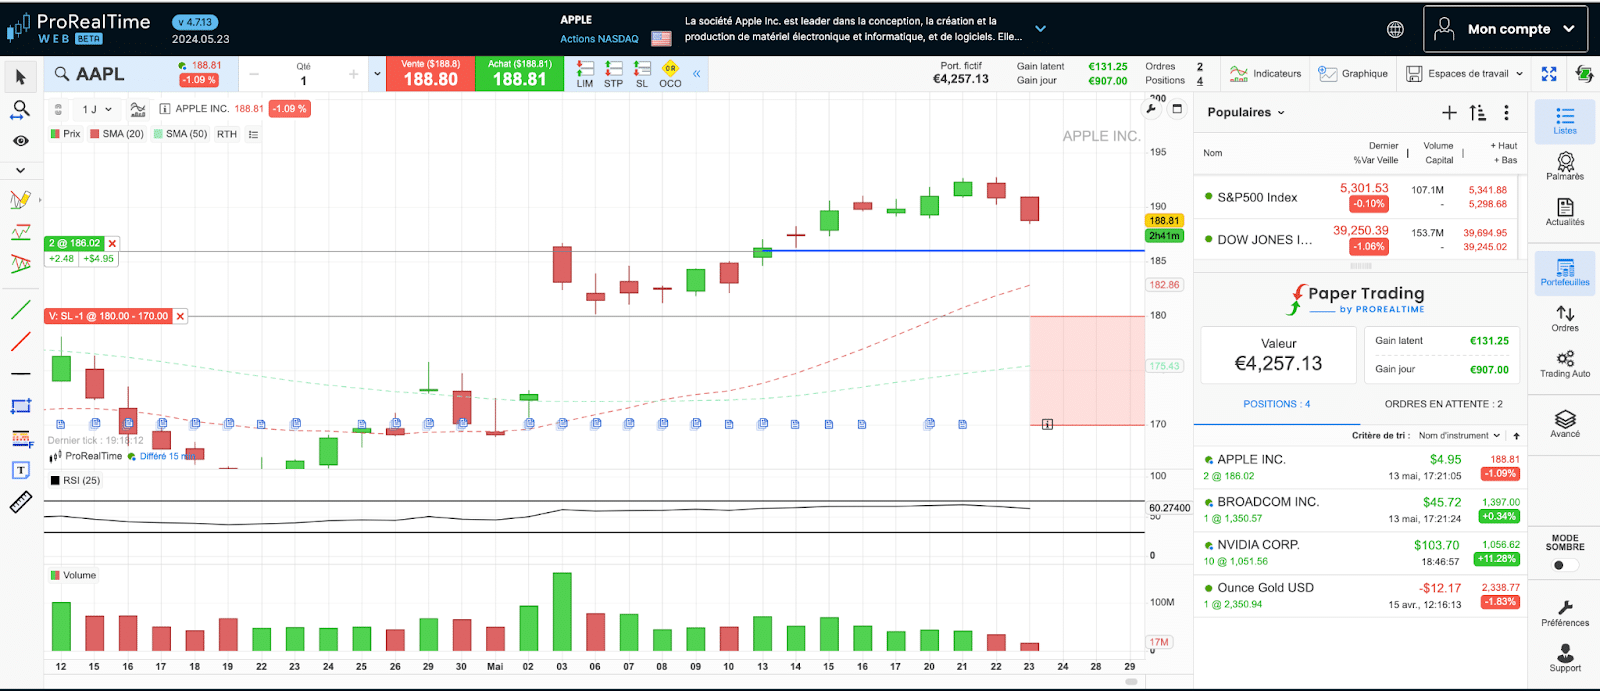Open the language globe icon
The height and width of the screenshot is (691, 1600).
click(1395, 29)
